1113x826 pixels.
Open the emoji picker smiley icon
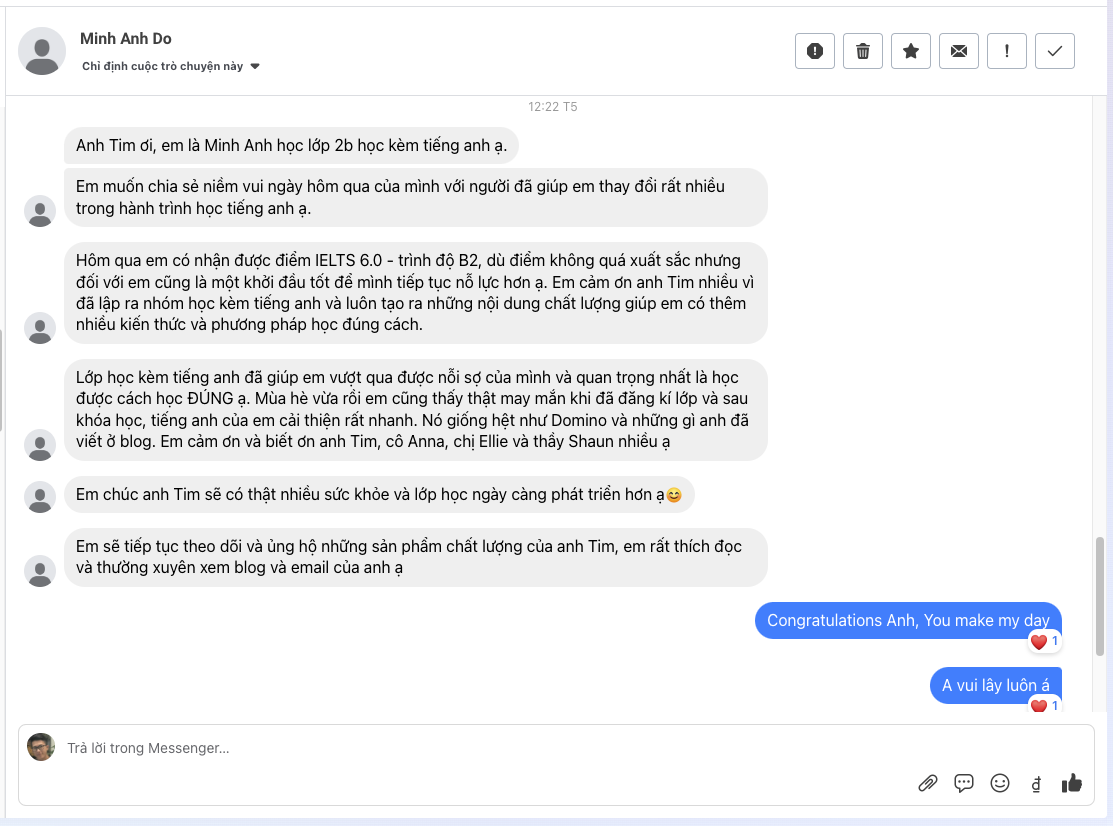1000,783
